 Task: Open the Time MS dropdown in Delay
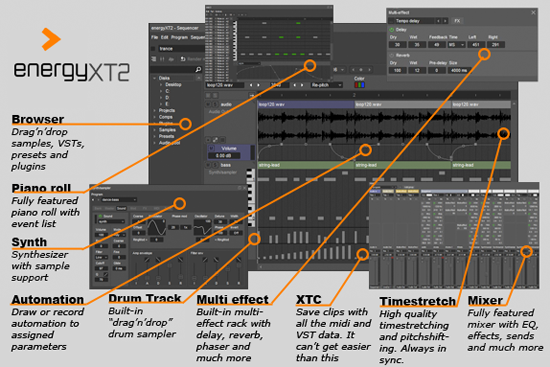pyautogui.click(x=456, y=45)
